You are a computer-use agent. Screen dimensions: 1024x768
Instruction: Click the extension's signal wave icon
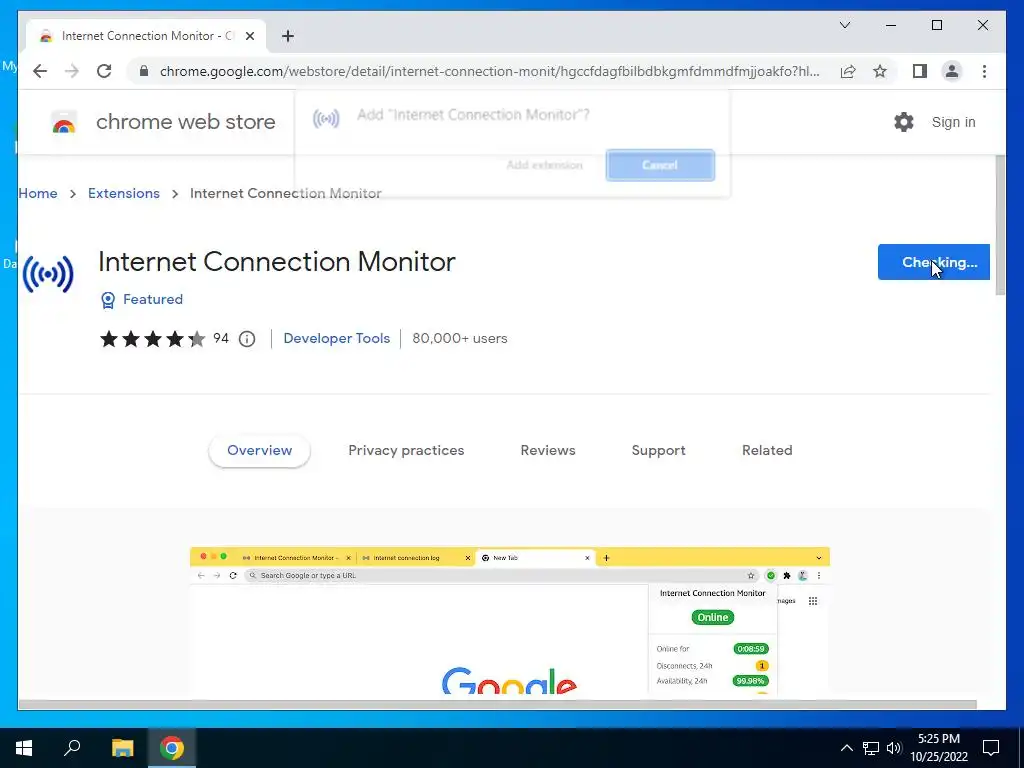point(48,274)
